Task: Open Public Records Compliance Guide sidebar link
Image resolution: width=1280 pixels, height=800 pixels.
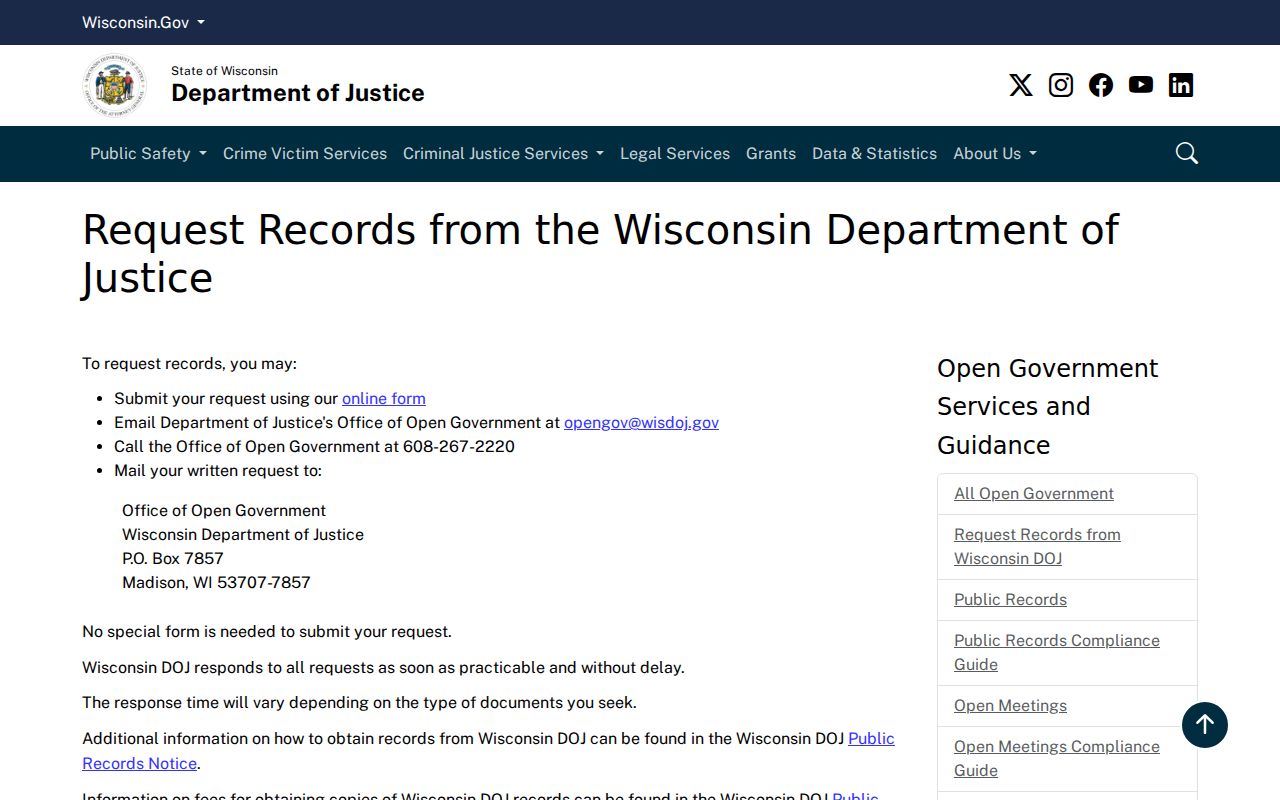Action: pyautogui.click(x=1057, y=652)
